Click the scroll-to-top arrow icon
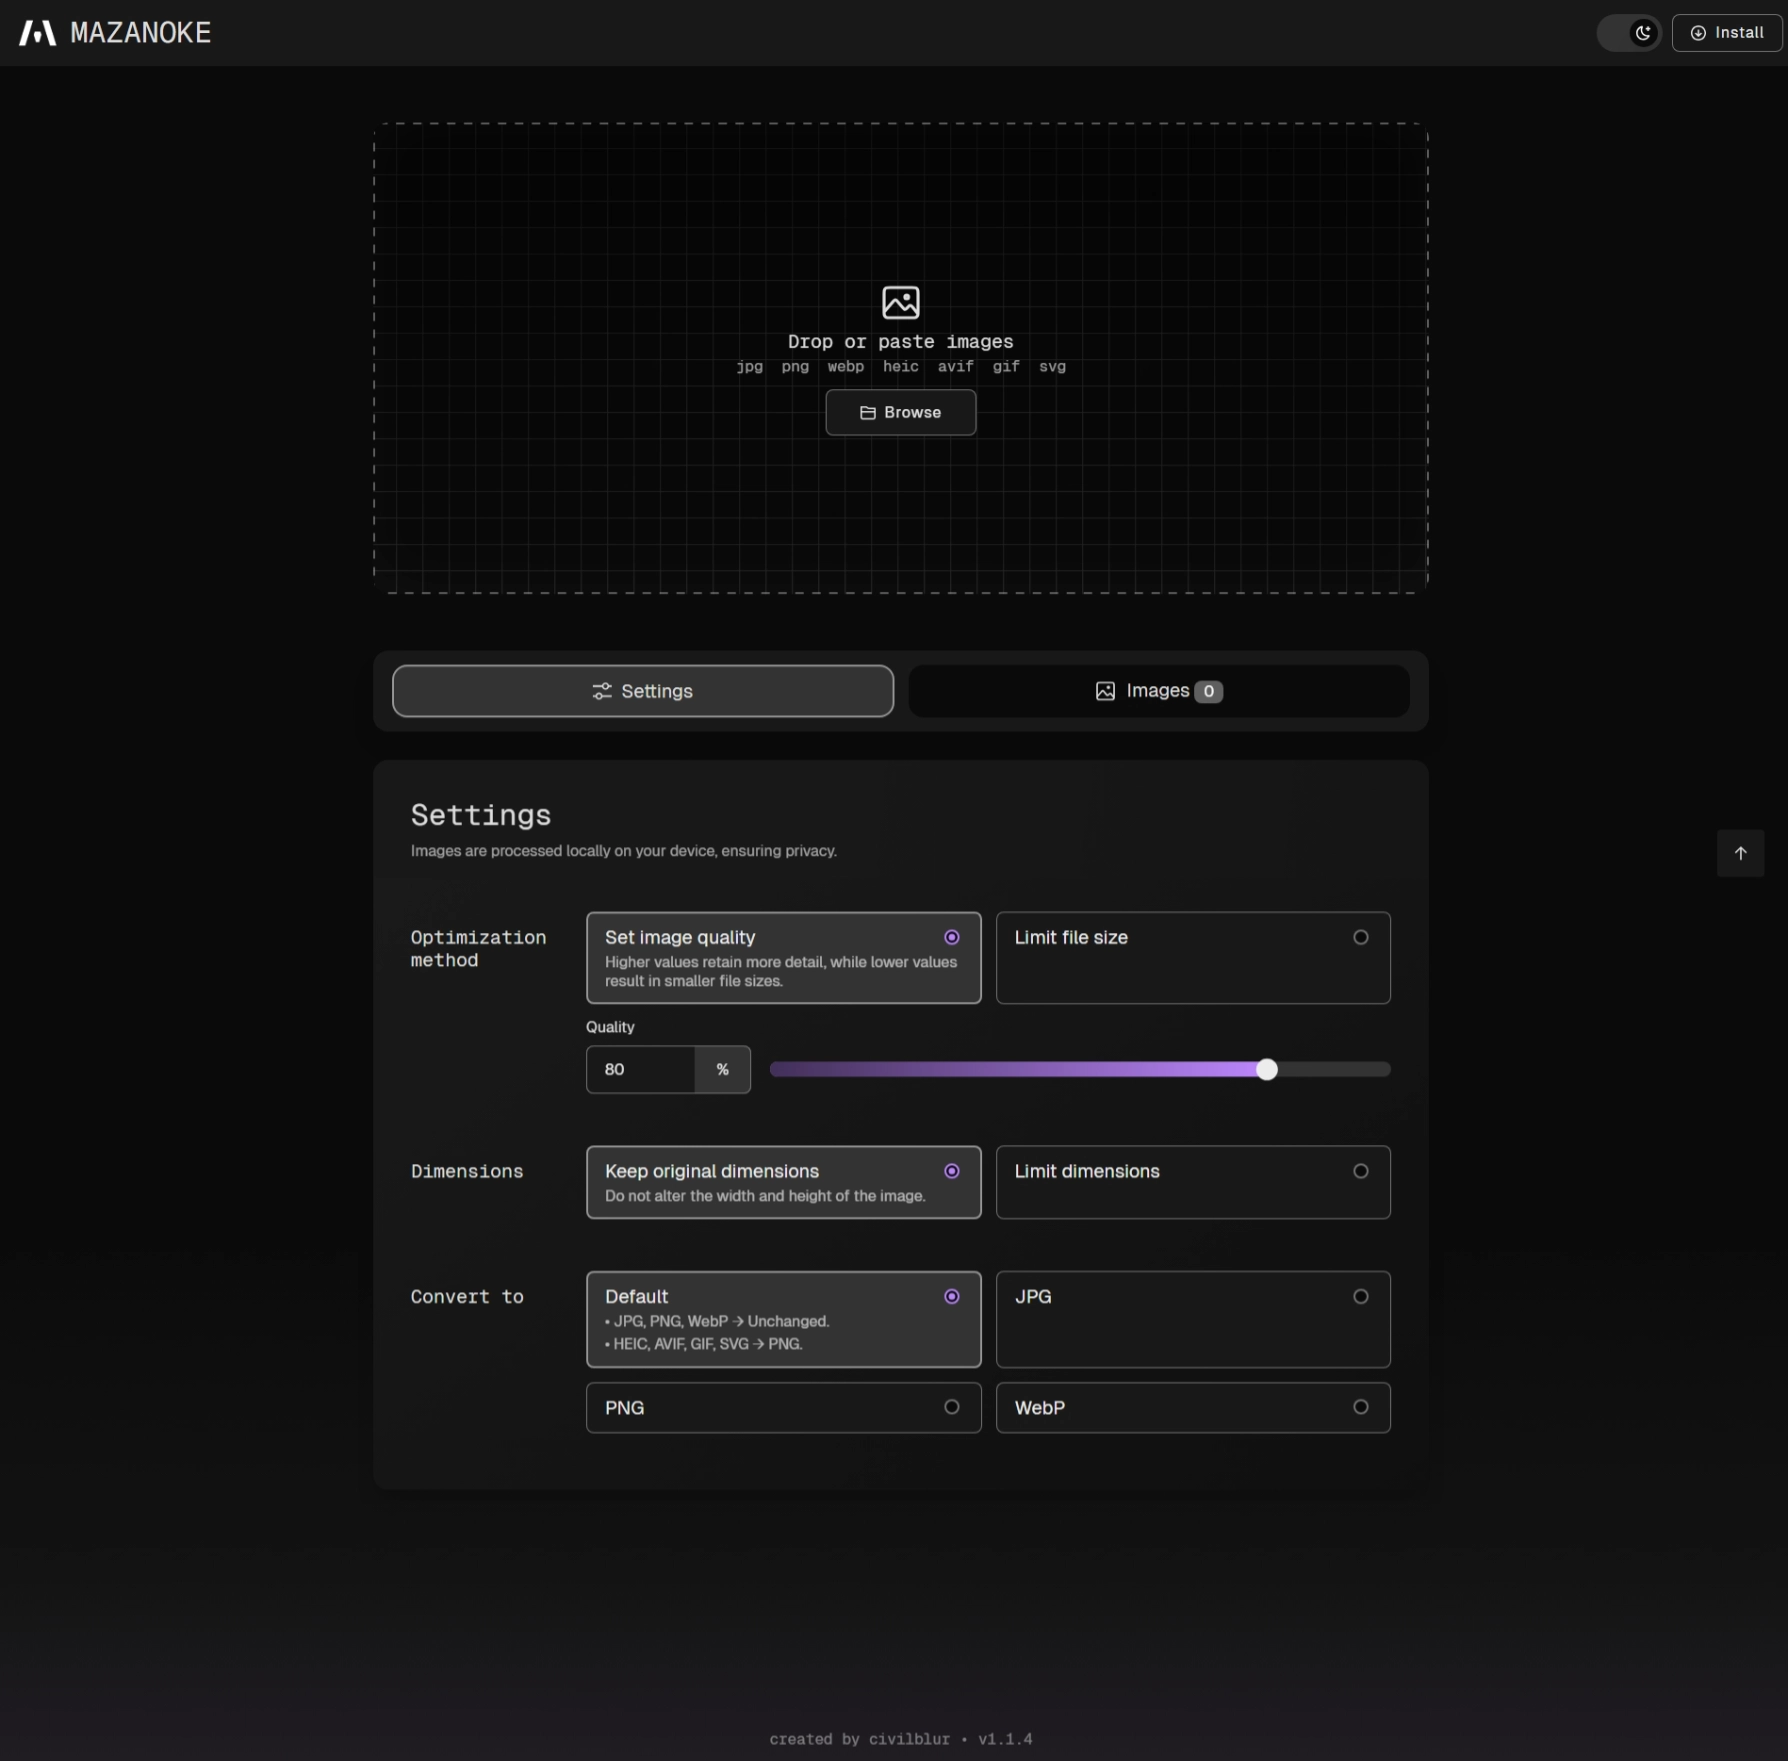Viewport: 1788px width, 1761px height. [x=1740, y=853]
